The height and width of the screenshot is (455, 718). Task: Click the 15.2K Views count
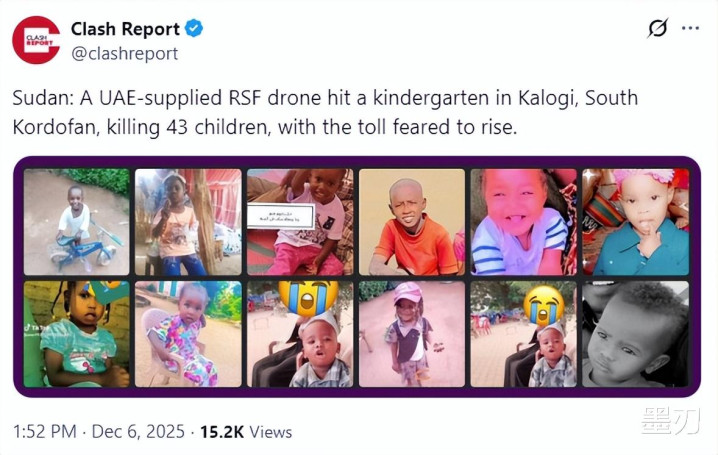[x=246, y=432]
